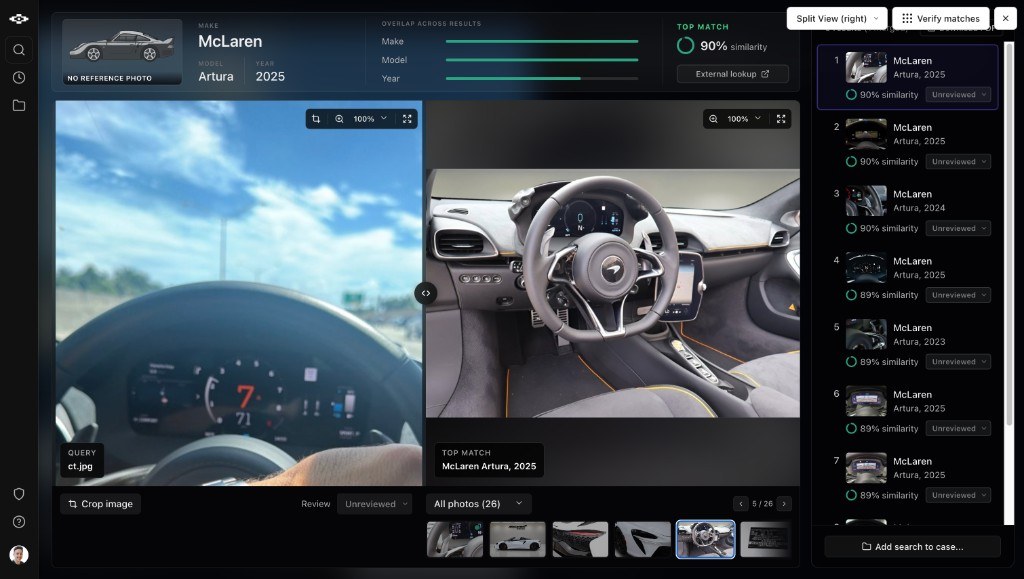The image size is (1024, 579).
Task: Select result 2 McLaren Artura 2025
Action: (908, 144)
